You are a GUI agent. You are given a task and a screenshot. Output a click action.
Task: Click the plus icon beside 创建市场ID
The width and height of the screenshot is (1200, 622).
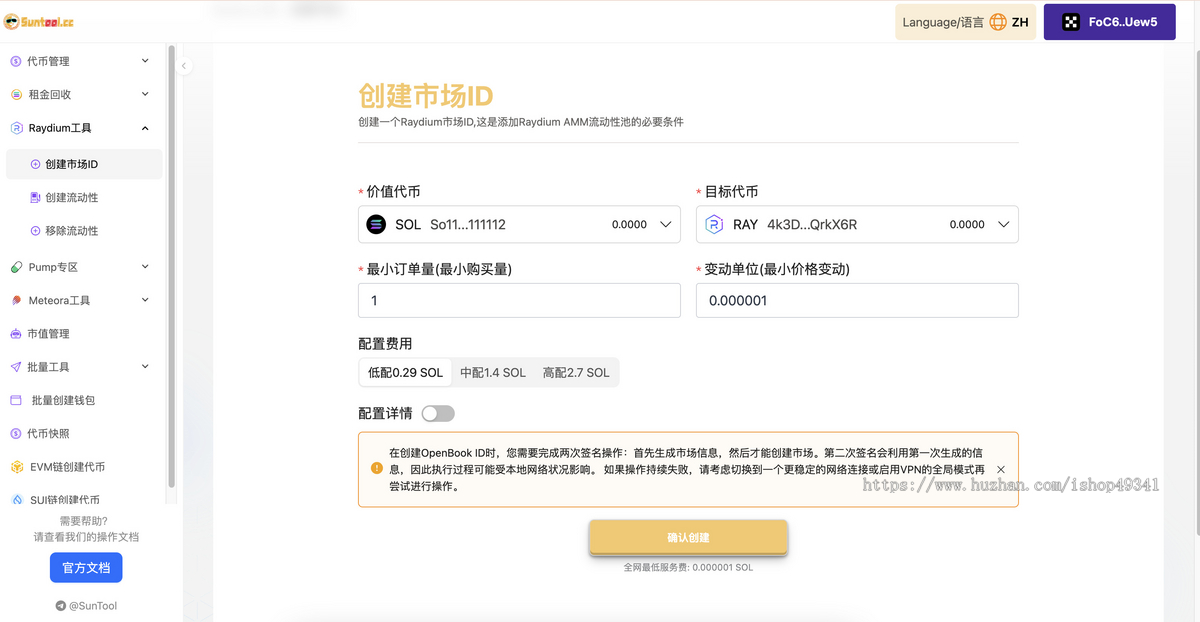coord(36,164)
